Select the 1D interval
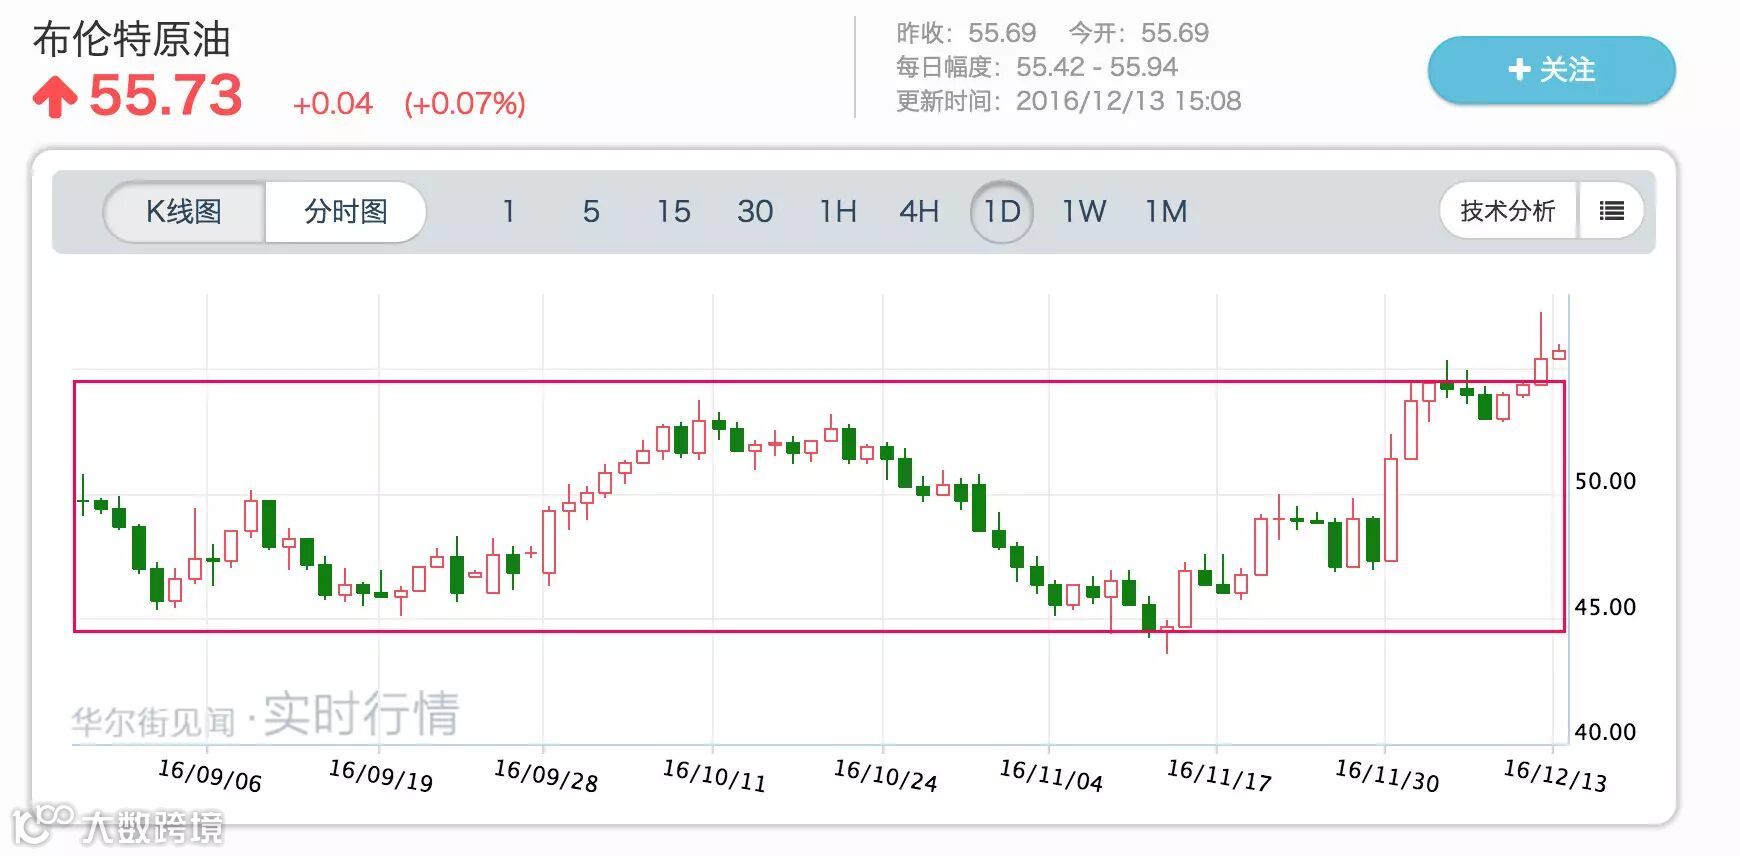Screen dimensions: 1740x856 click(x=1002, y=211)
